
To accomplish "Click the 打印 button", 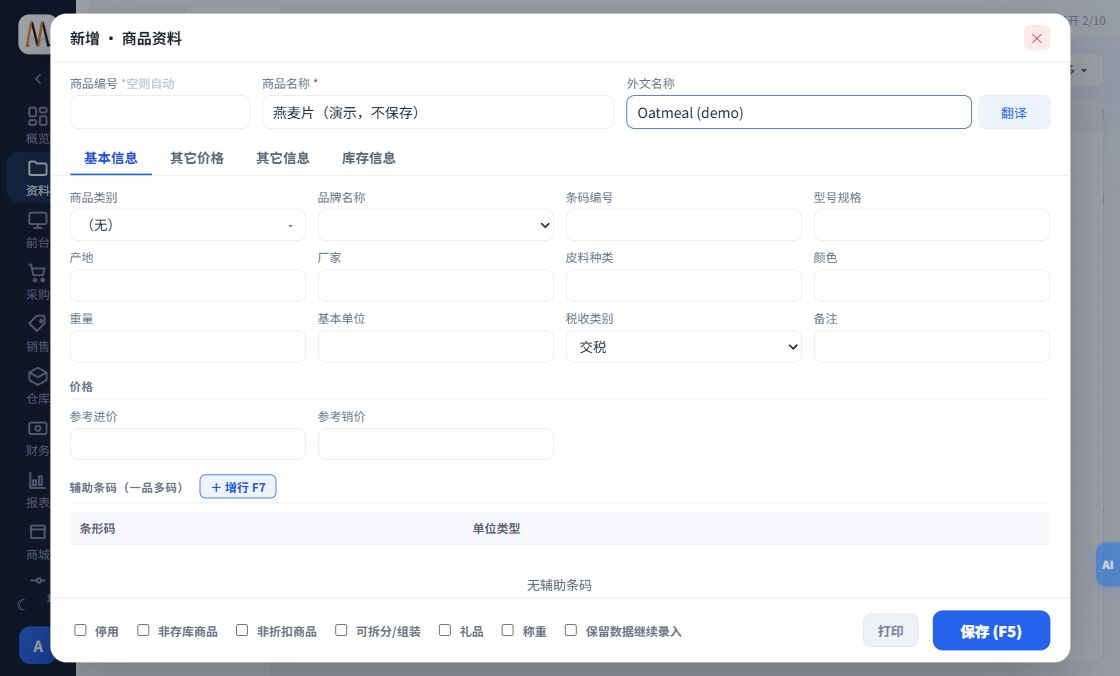I will click(891, 631).
